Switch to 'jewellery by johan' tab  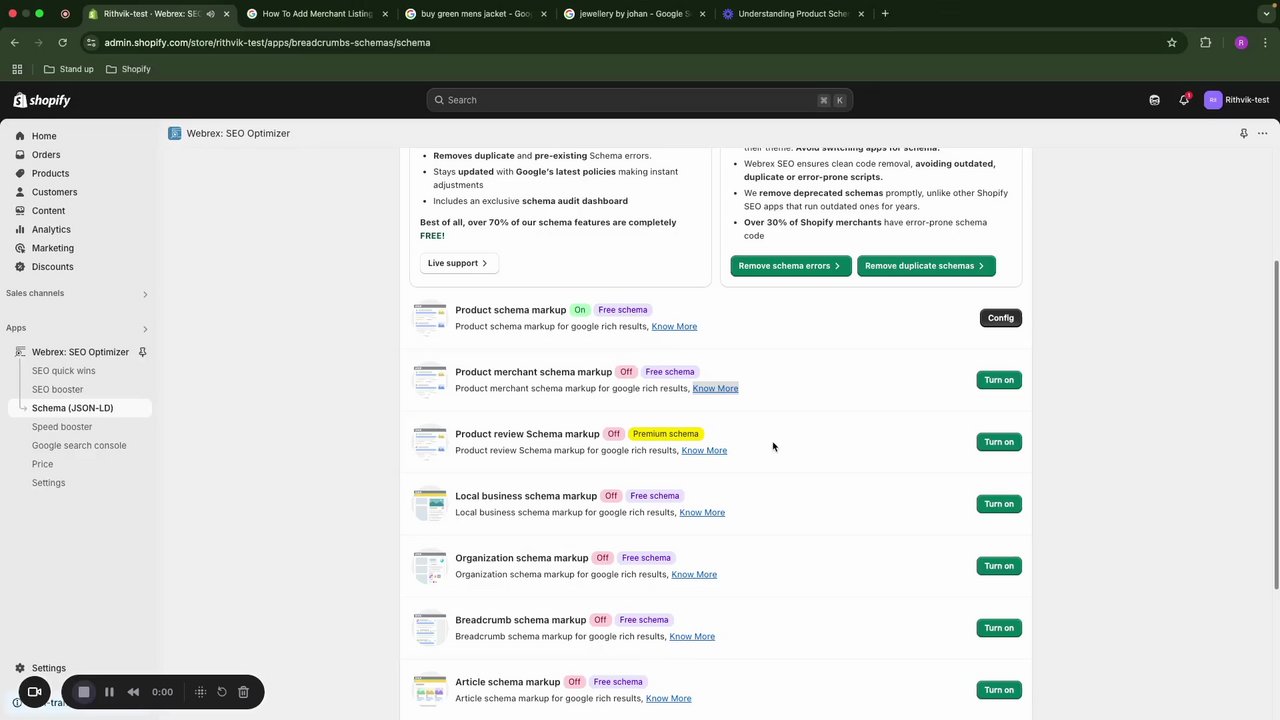(x=634, y=14)
